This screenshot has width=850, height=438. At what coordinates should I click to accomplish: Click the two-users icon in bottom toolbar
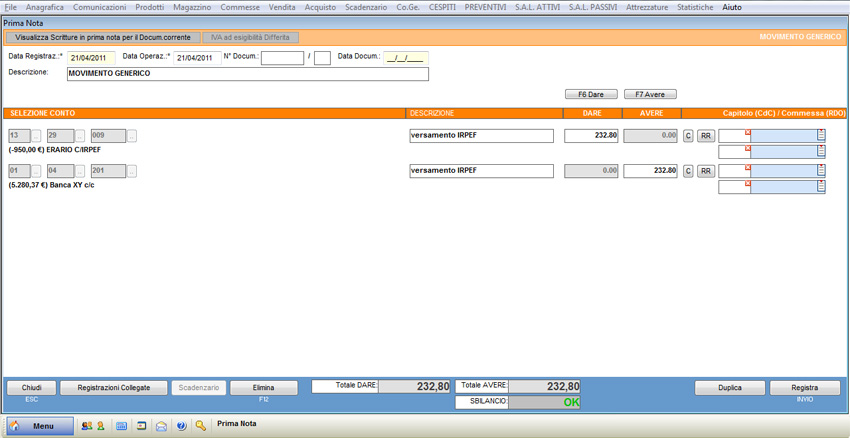tap(87, 426)
